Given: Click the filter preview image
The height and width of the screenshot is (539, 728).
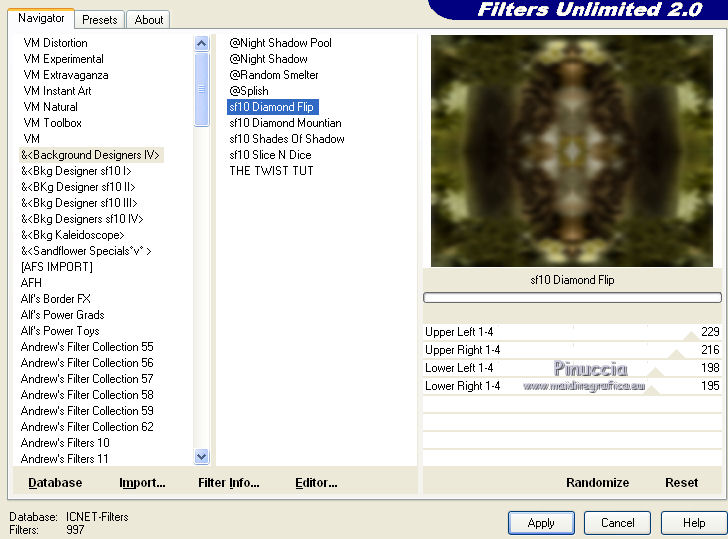Looking at the screenshot, I should tap(572, 151).
